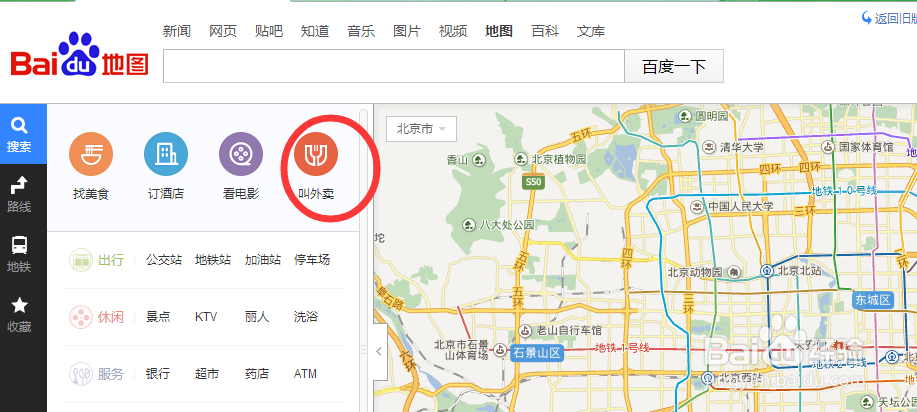Image resolution: width=917 pixels, height=412 pixels.
Task: Click the 北京西站 station marker
Action: [x=708, y=376]
